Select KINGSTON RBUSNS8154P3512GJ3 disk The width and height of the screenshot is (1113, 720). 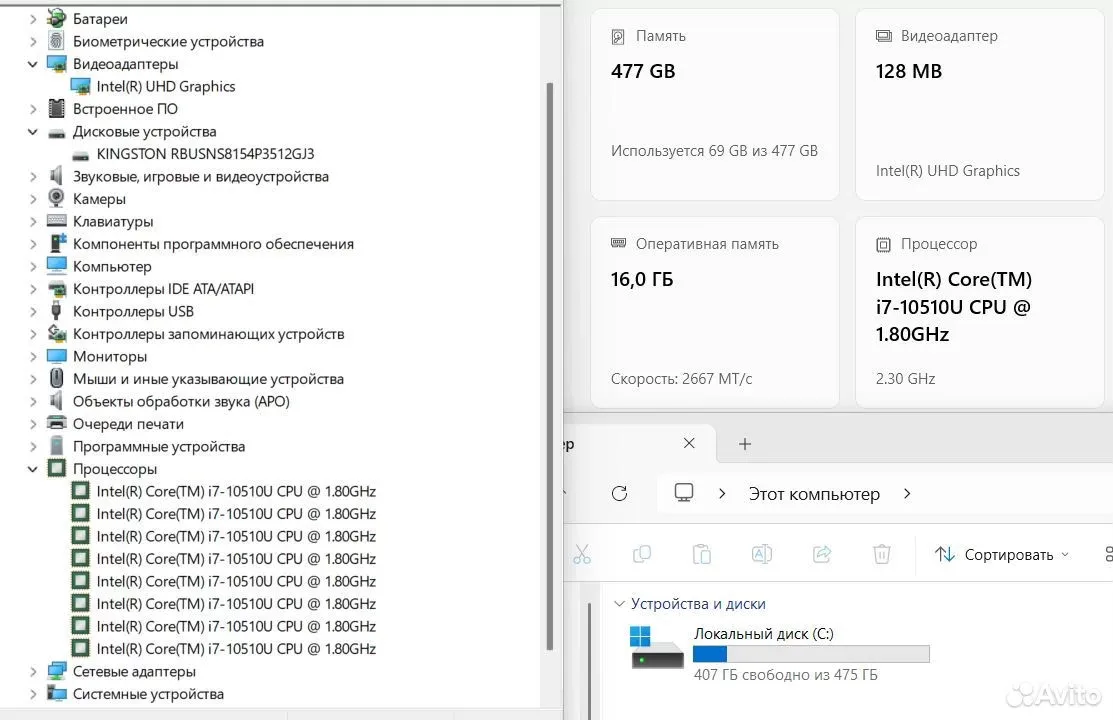click(x=205, y=154)
